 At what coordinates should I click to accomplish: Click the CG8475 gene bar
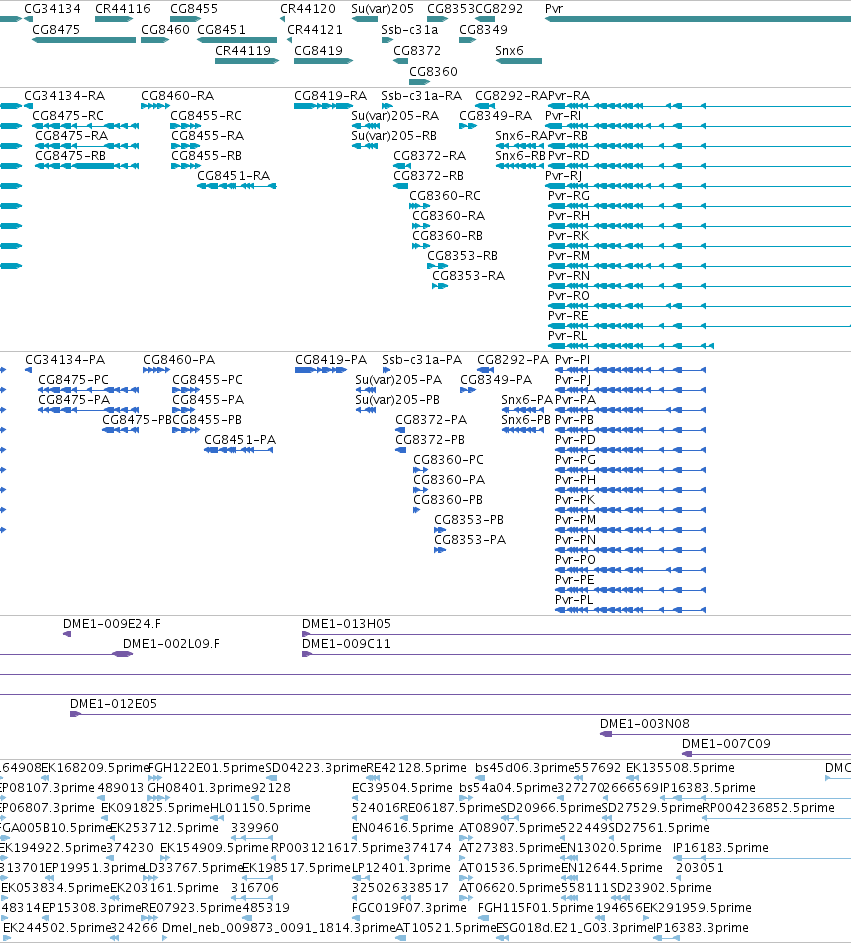click(84, 40)
